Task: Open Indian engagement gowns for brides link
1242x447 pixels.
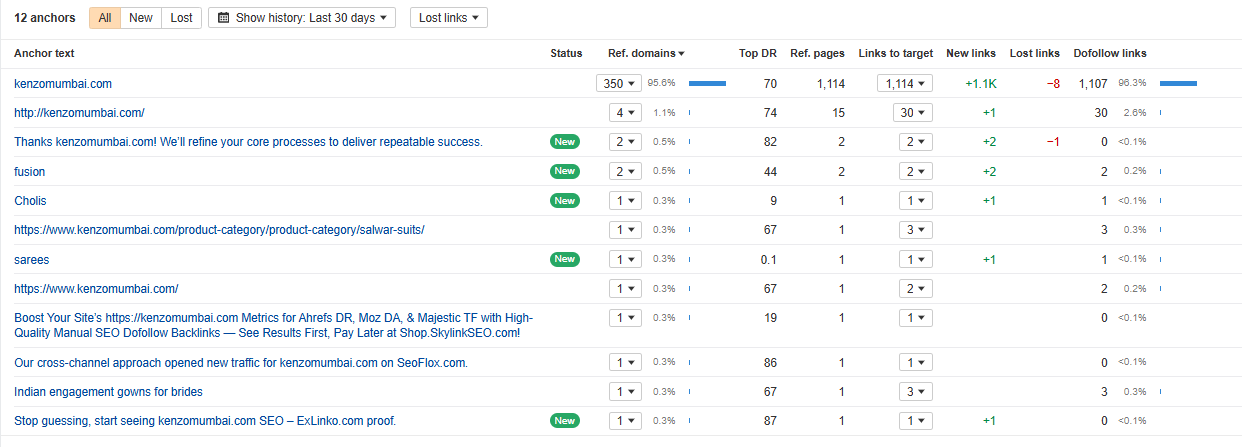Action: click(x=108, y=391)
